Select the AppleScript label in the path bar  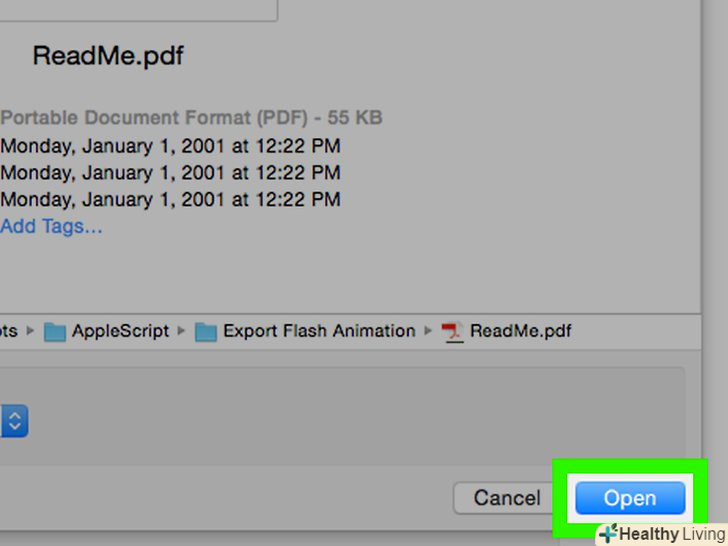(120, 331)
